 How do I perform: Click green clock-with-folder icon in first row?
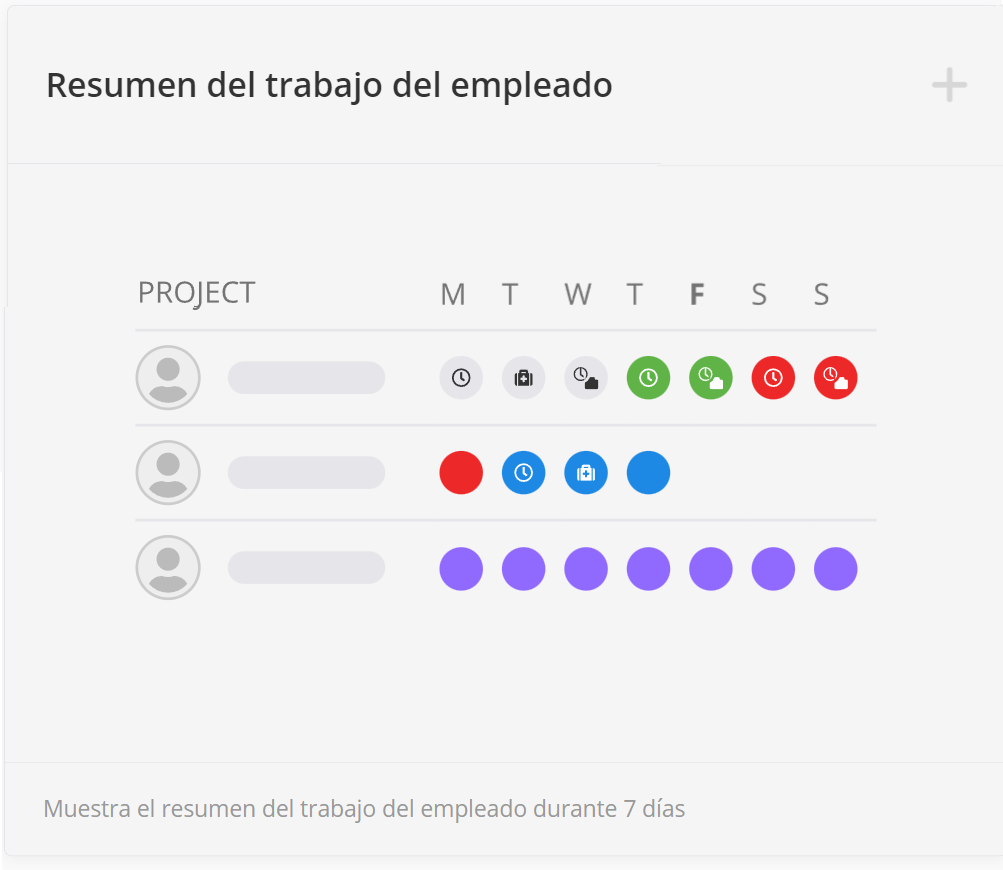[x=711, y=378]
